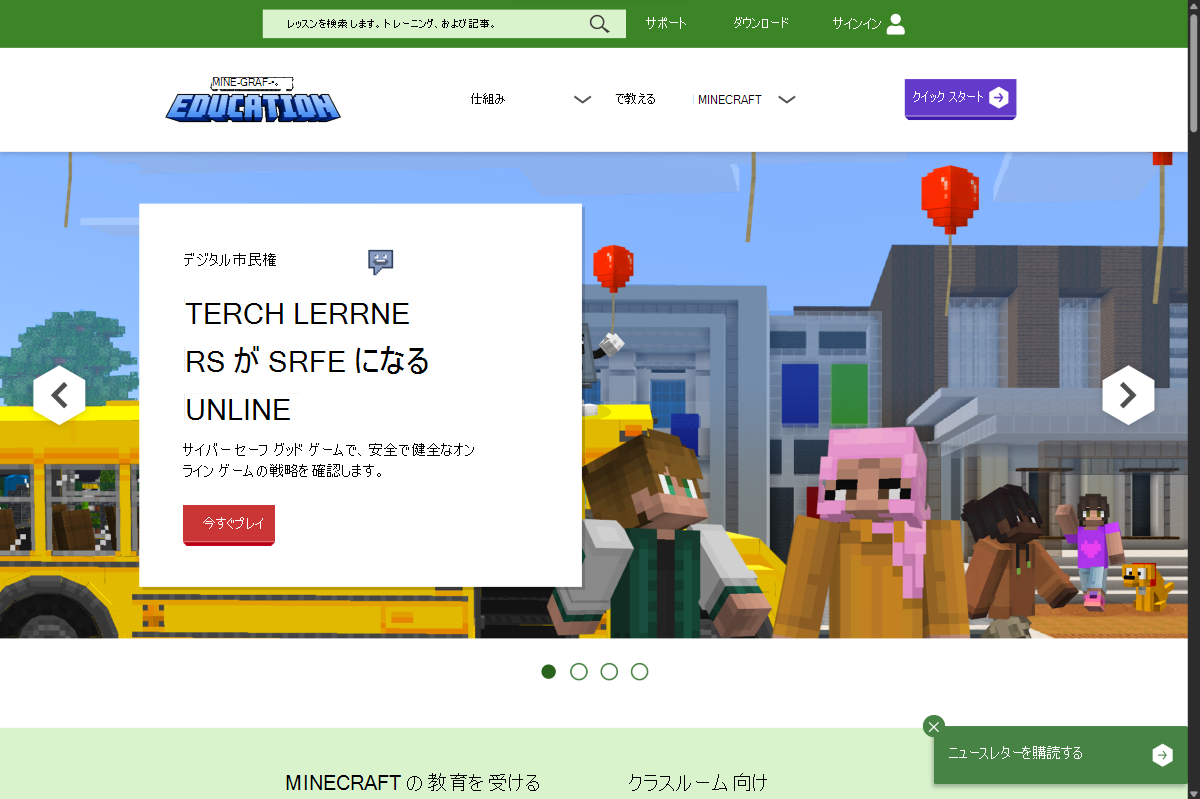The image size is (1200, 799).
Task: Click the デジタル市民権 label
Action: tap(229, 260)
